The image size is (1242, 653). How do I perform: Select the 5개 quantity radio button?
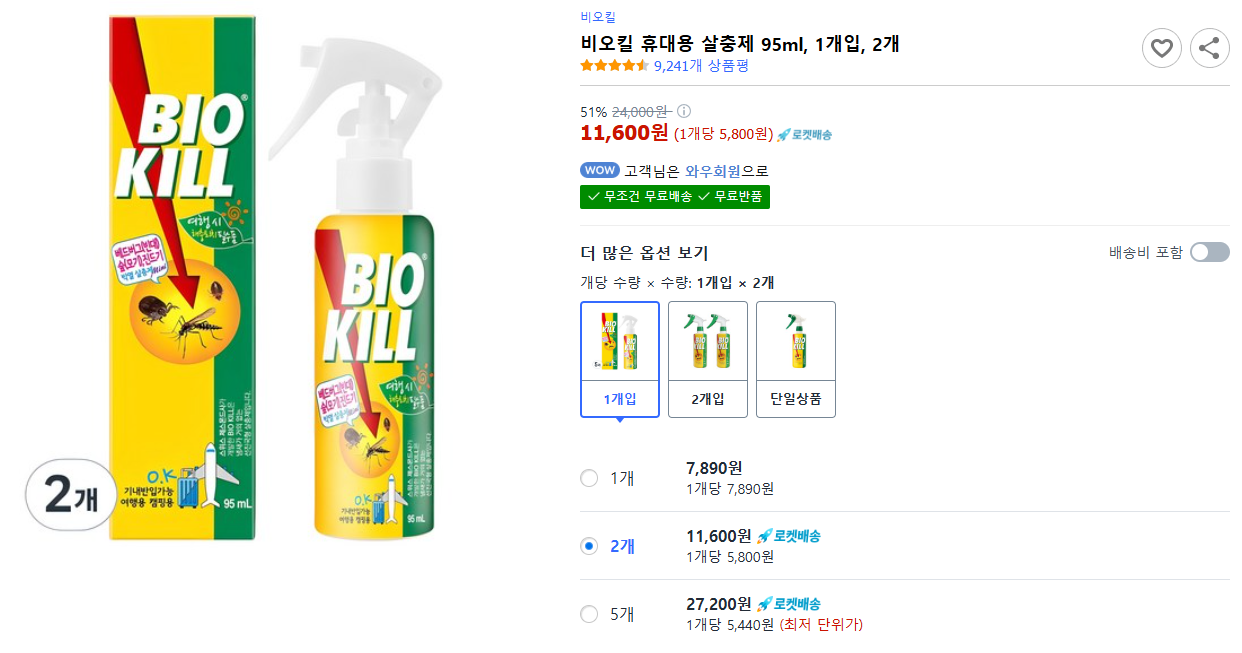589,614
